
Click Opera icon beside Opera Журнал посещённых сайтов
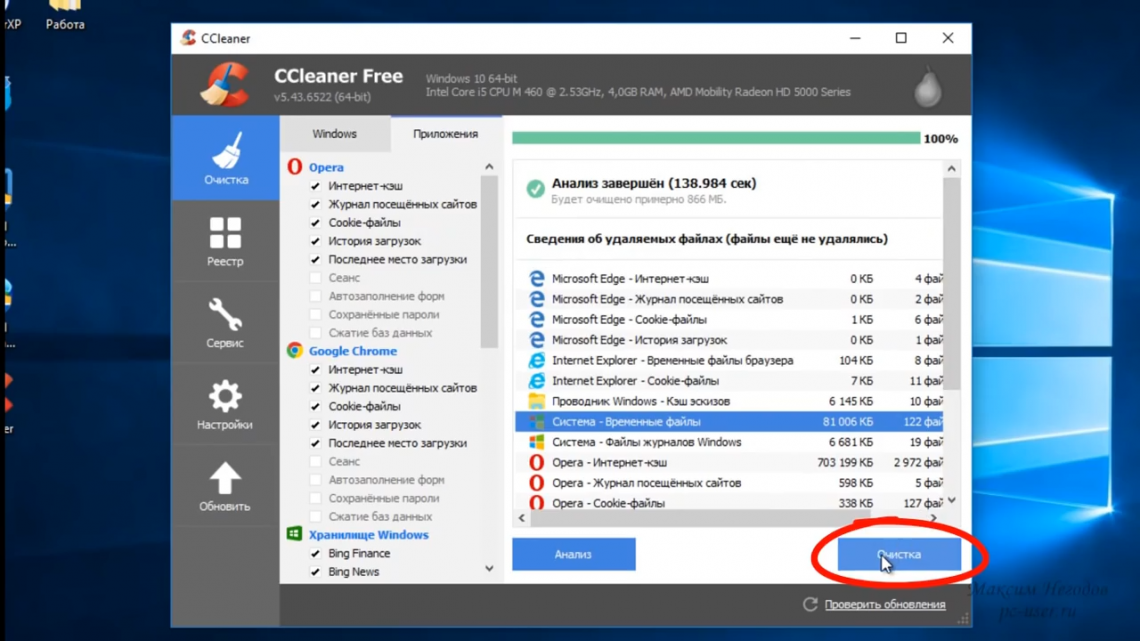coord(537,483)
